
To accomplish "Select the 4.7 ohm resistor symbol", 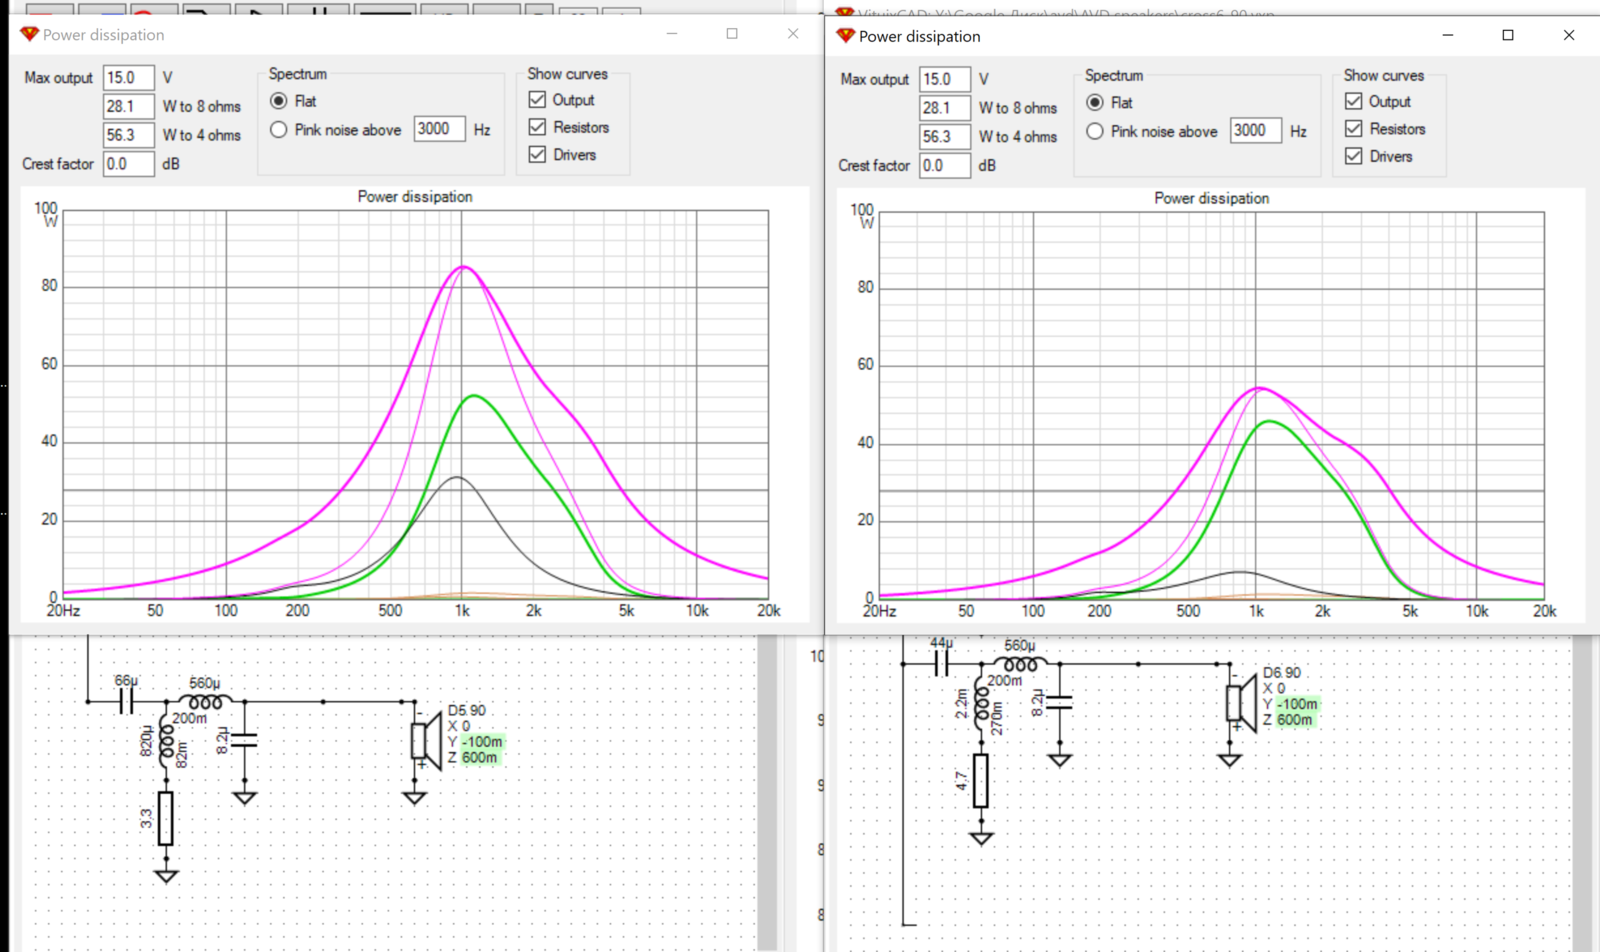I will click(981, 780).
